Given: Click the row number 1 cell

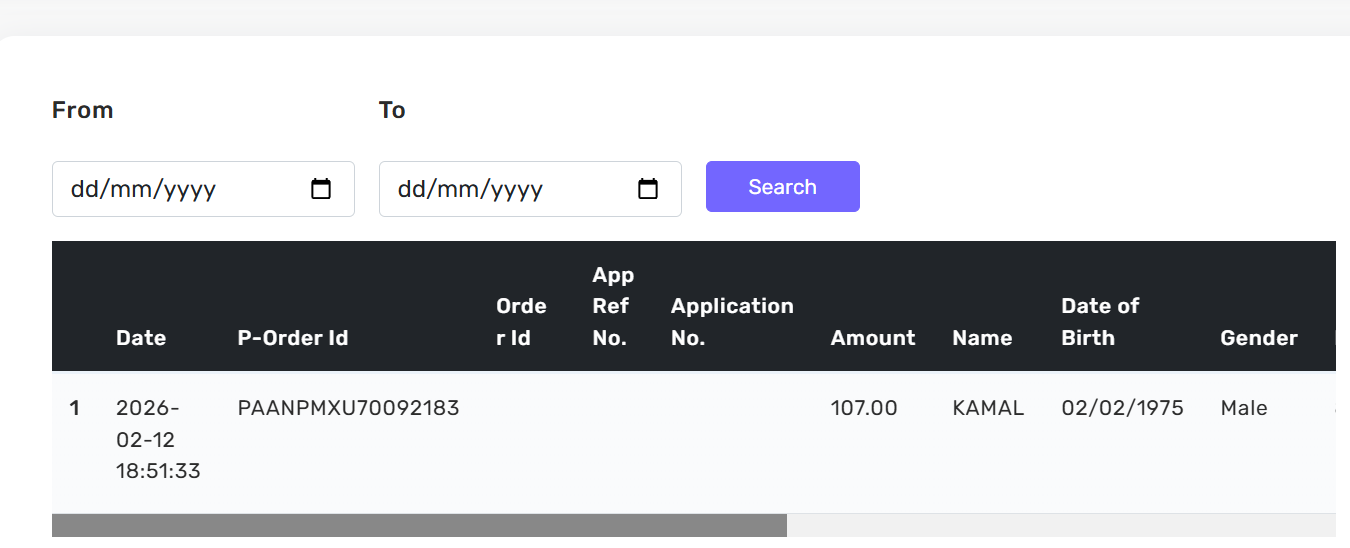Looking at the screenshot, I should [74, 408].
